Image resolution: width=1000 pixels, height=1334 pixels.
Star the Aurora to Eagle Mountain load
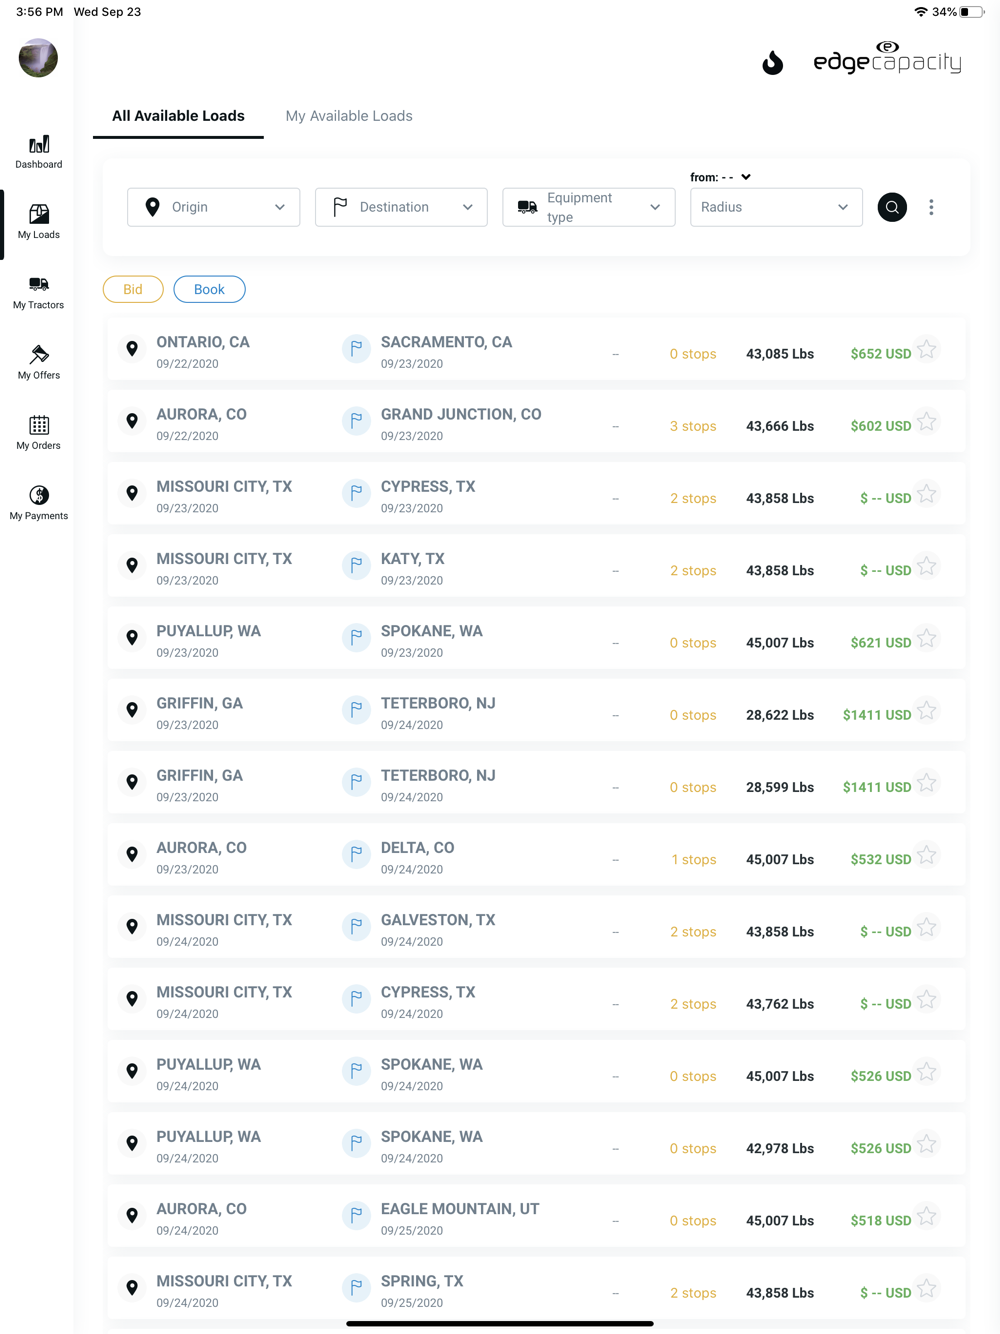[927, 1216]
